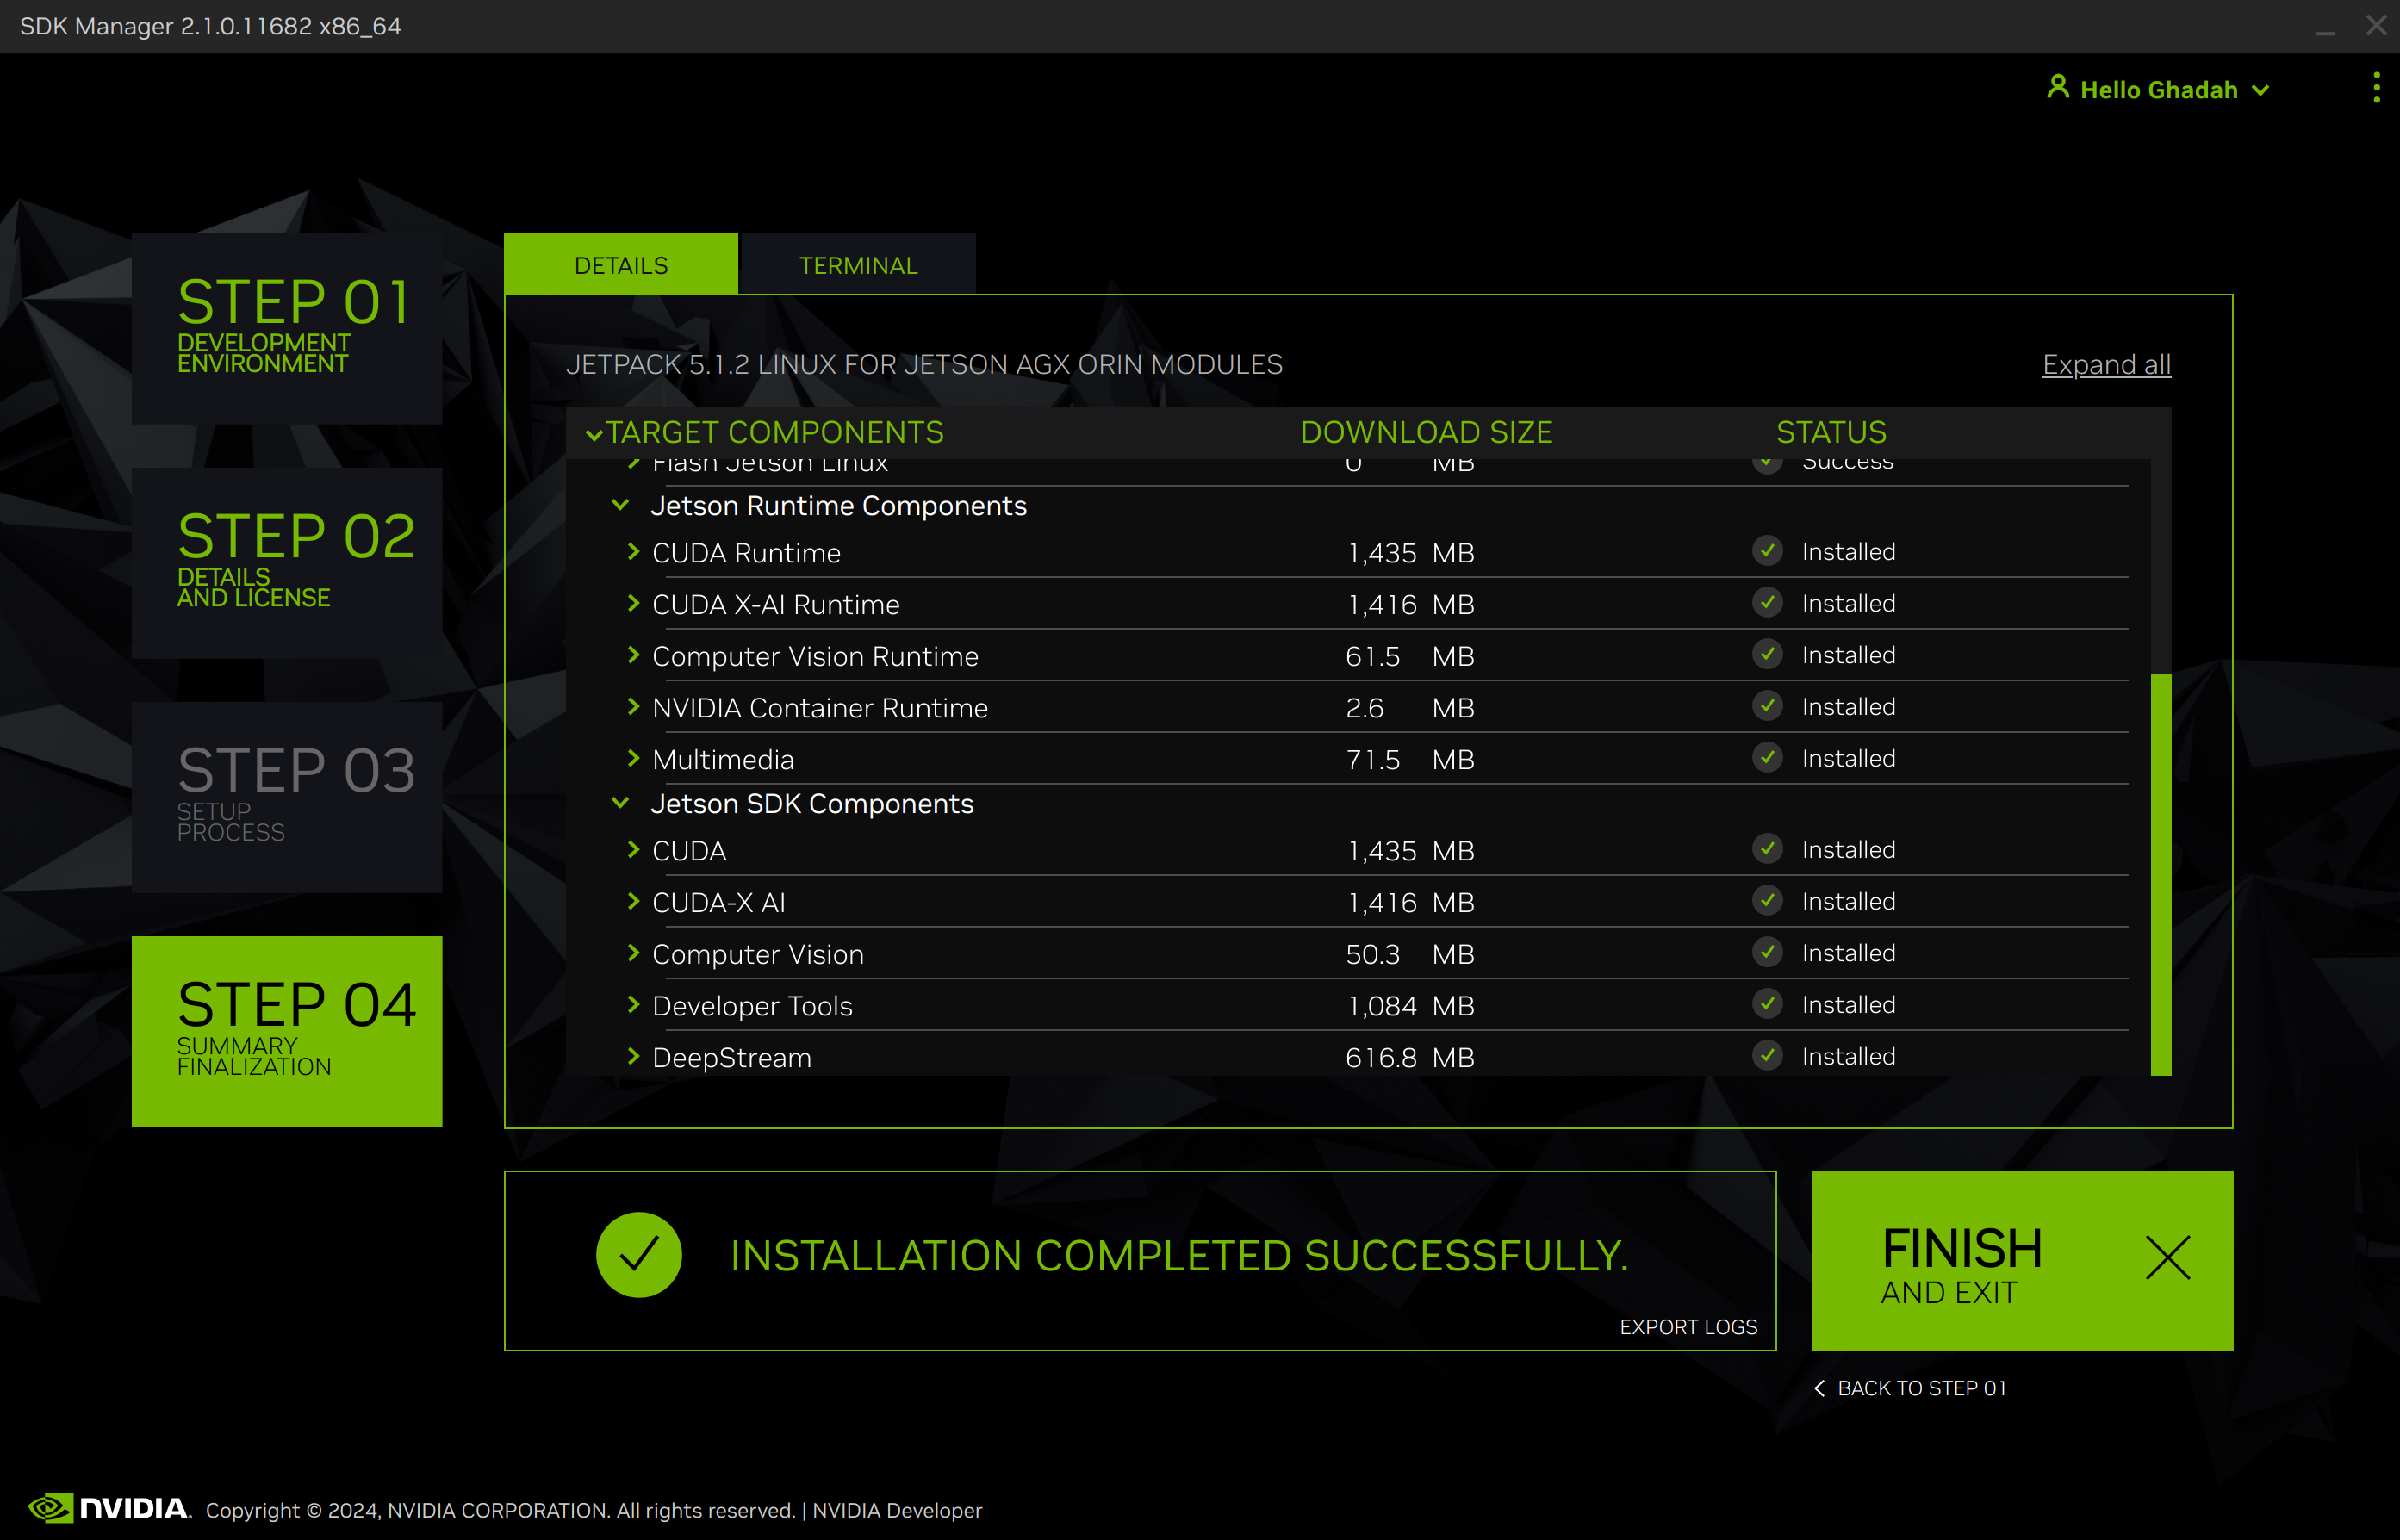Click the Expand all link
The image size is (2400, 1540).
coord(2106,364)
